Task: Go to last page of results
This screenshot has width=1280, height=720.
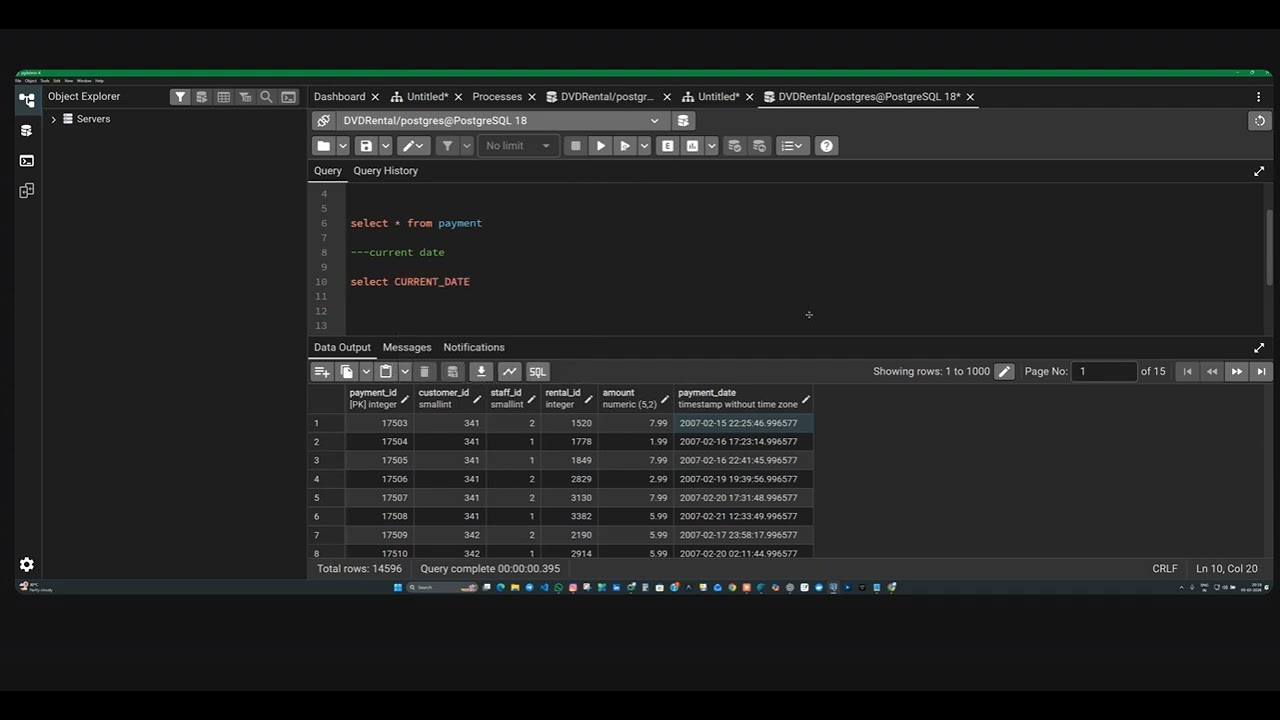Action: [x=1261, y=372]
